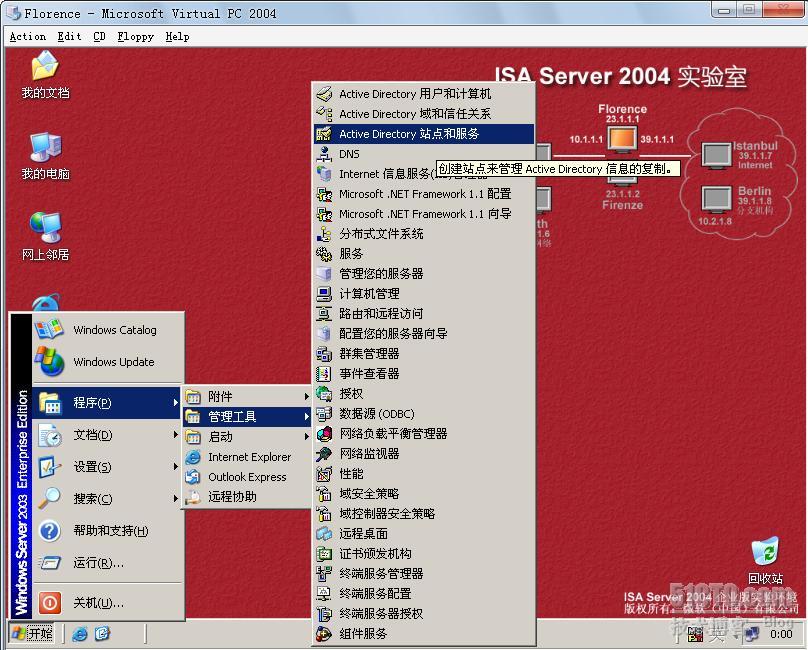Open 分布式文件系统

click(424, 234)
